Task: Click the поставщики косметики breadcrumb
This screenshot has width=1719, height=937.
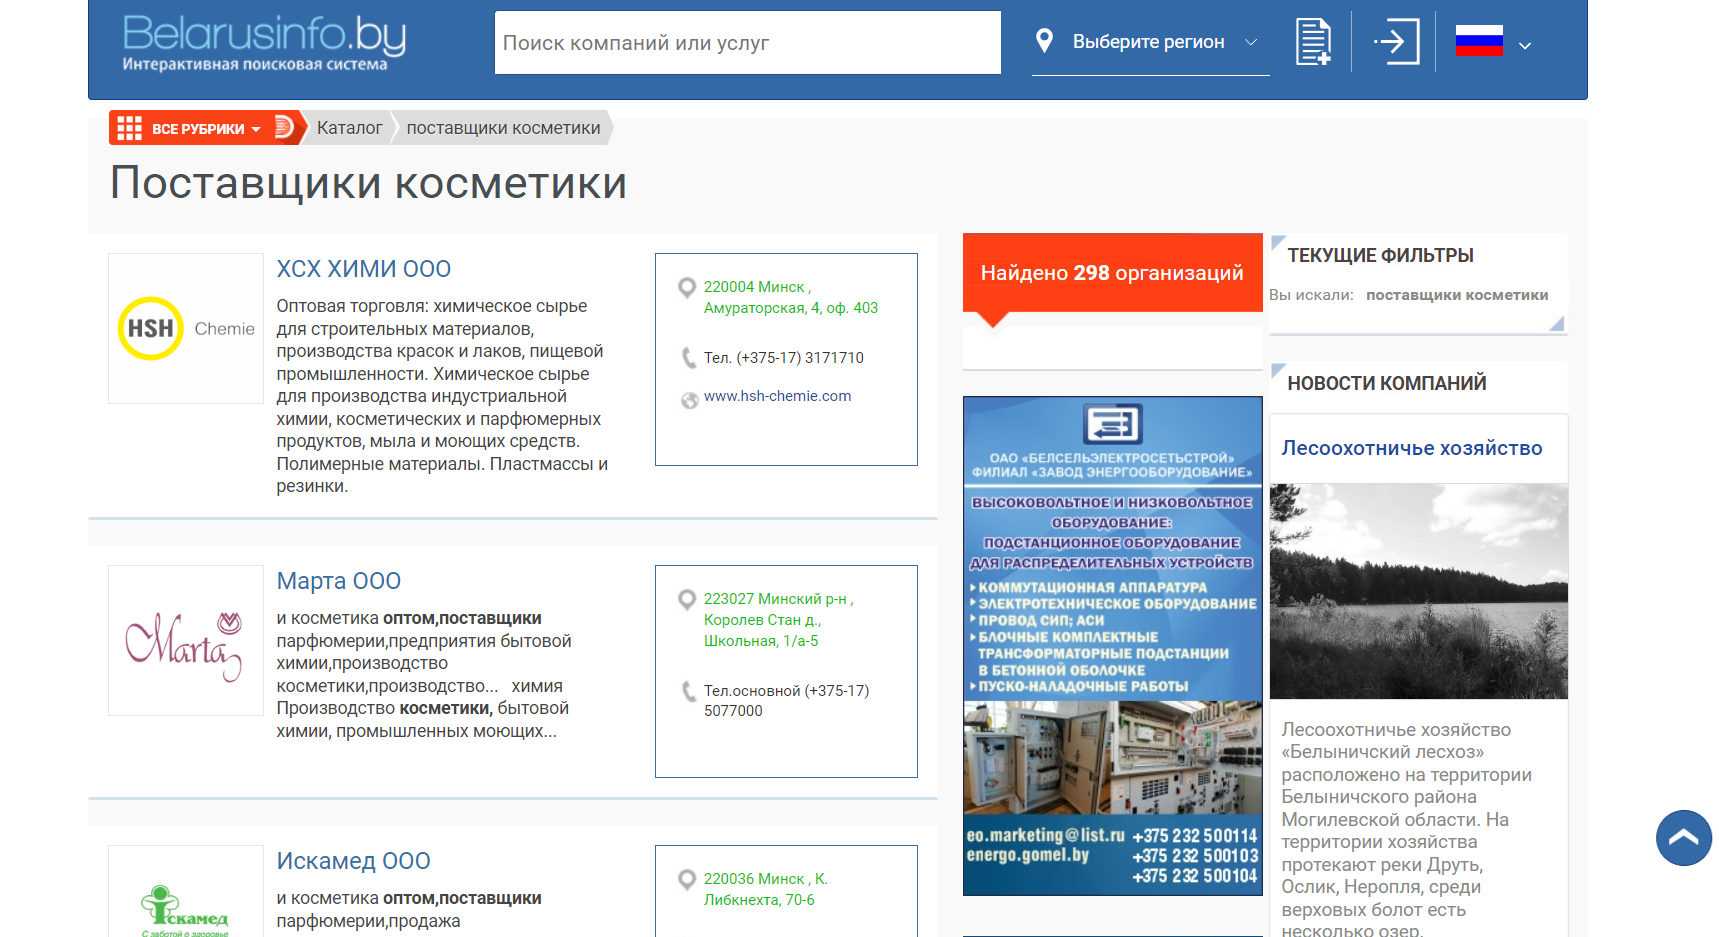Action: 503,128
